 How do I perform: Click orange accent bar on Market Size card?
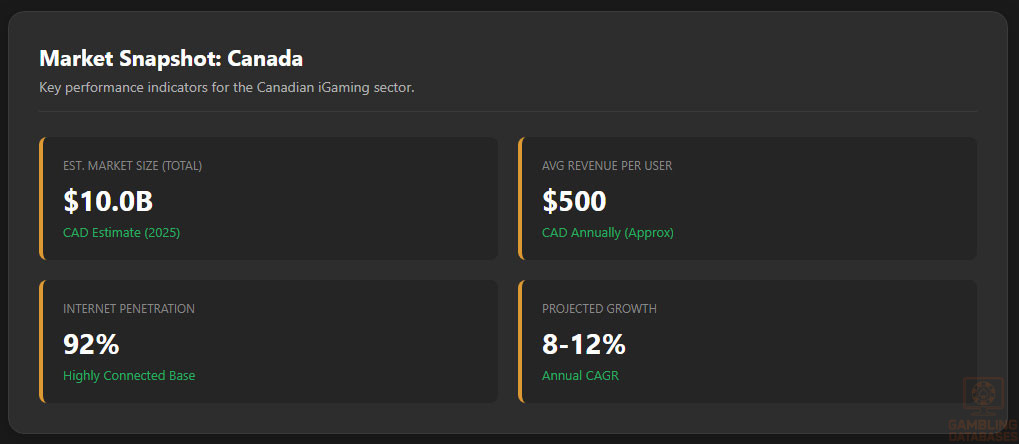coord(41,198)
